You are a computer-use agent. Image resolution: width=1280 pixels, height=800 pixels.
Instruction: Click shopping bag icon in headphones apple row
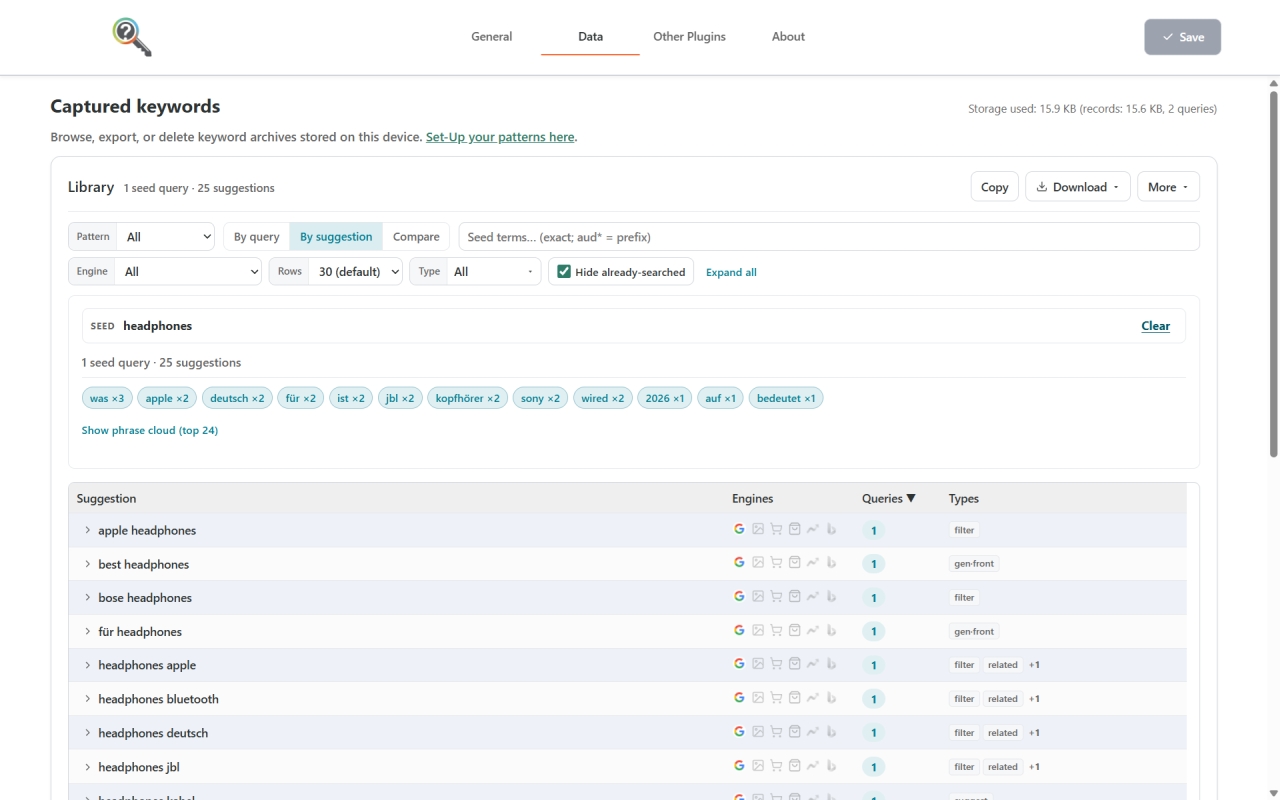(x=795, y=664)
